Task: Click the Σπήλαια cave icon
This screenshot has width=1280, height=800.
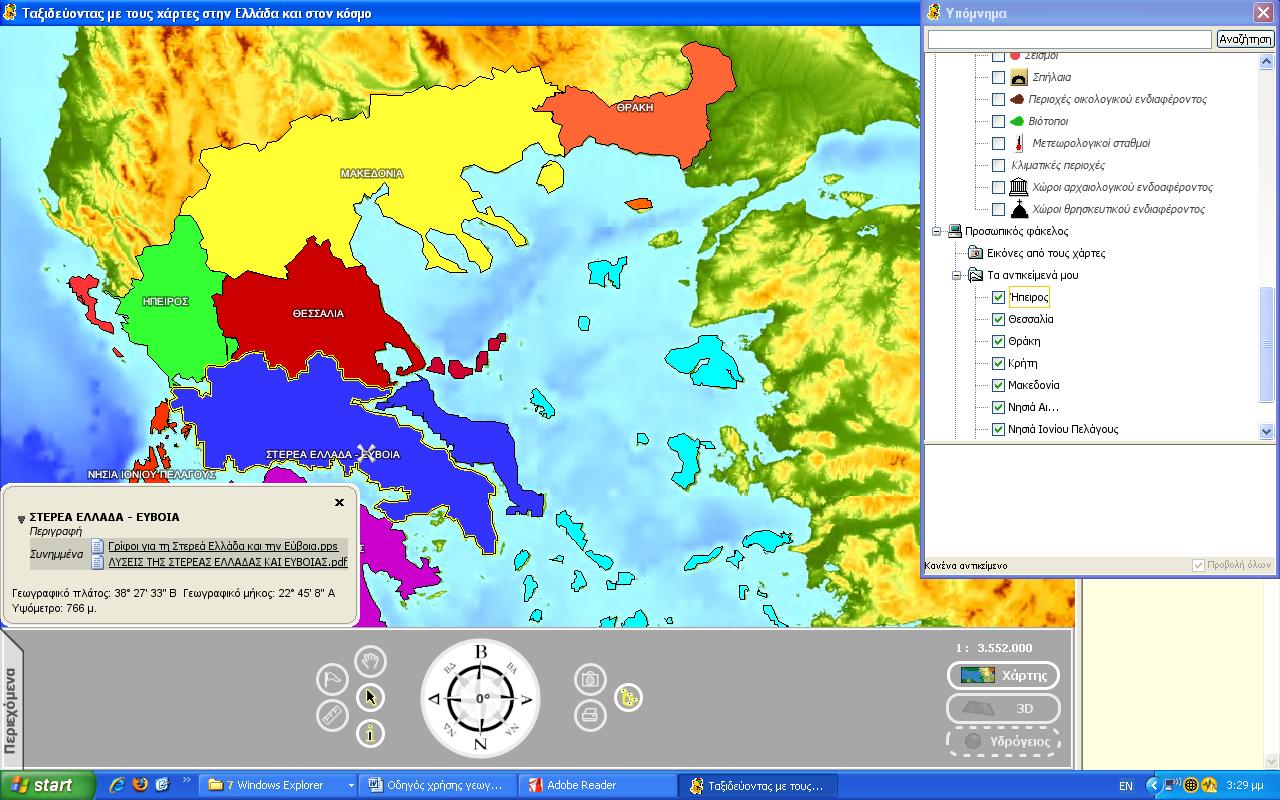Action: [1019, 77]
